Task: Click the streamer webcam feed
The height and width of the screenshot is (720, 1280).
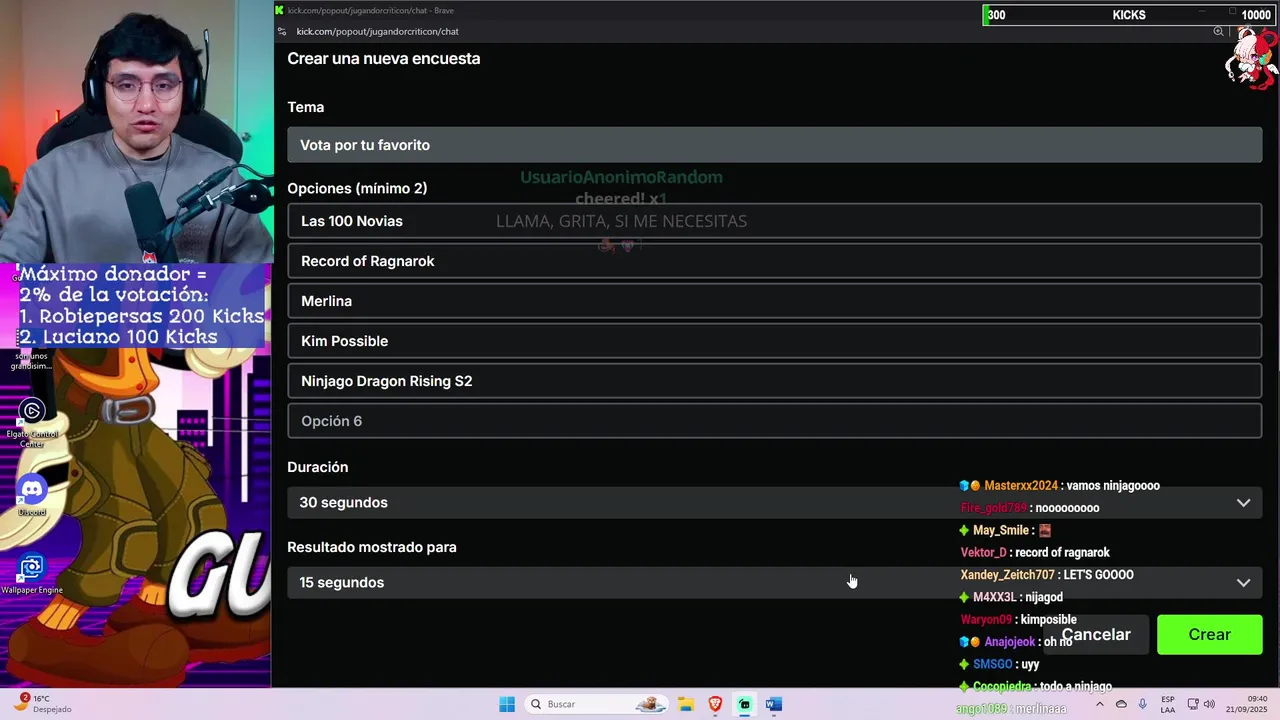Action: (x=136, y=131)
